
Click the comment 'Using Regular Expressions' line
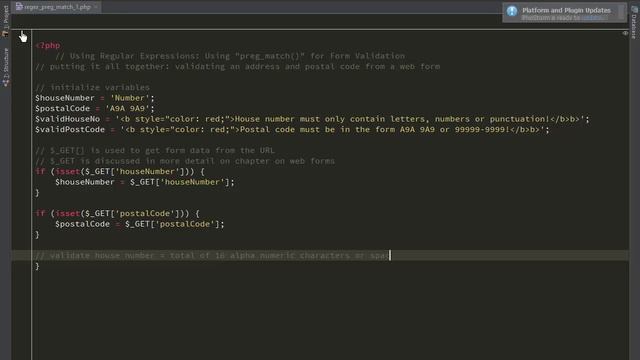pos(230,56)
